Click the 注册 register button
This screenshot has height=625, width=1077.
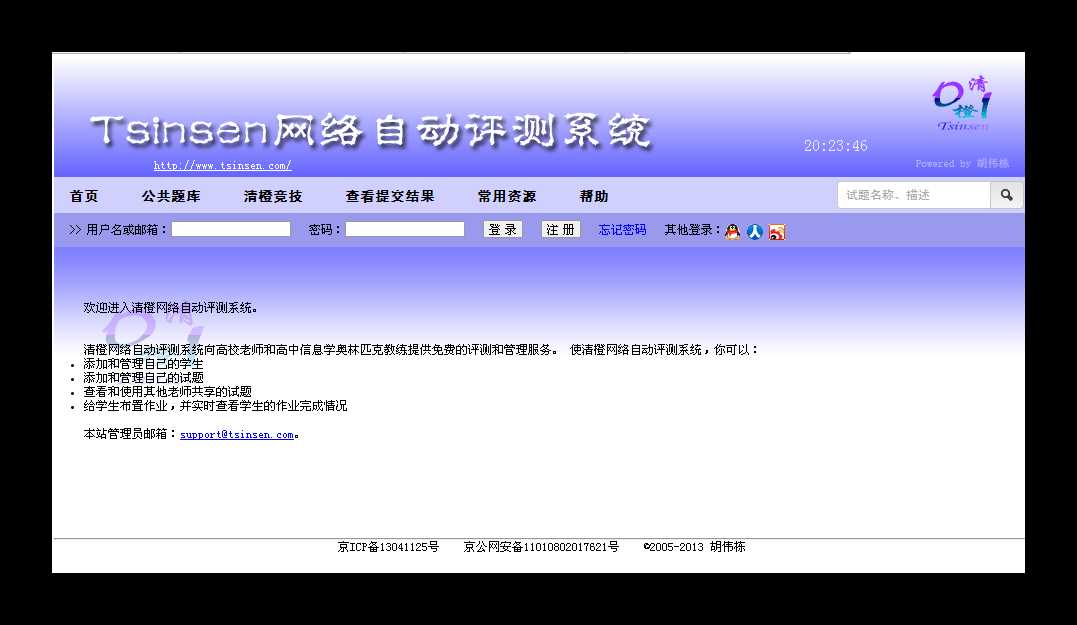pyautogui.click(x=560, y=228)
